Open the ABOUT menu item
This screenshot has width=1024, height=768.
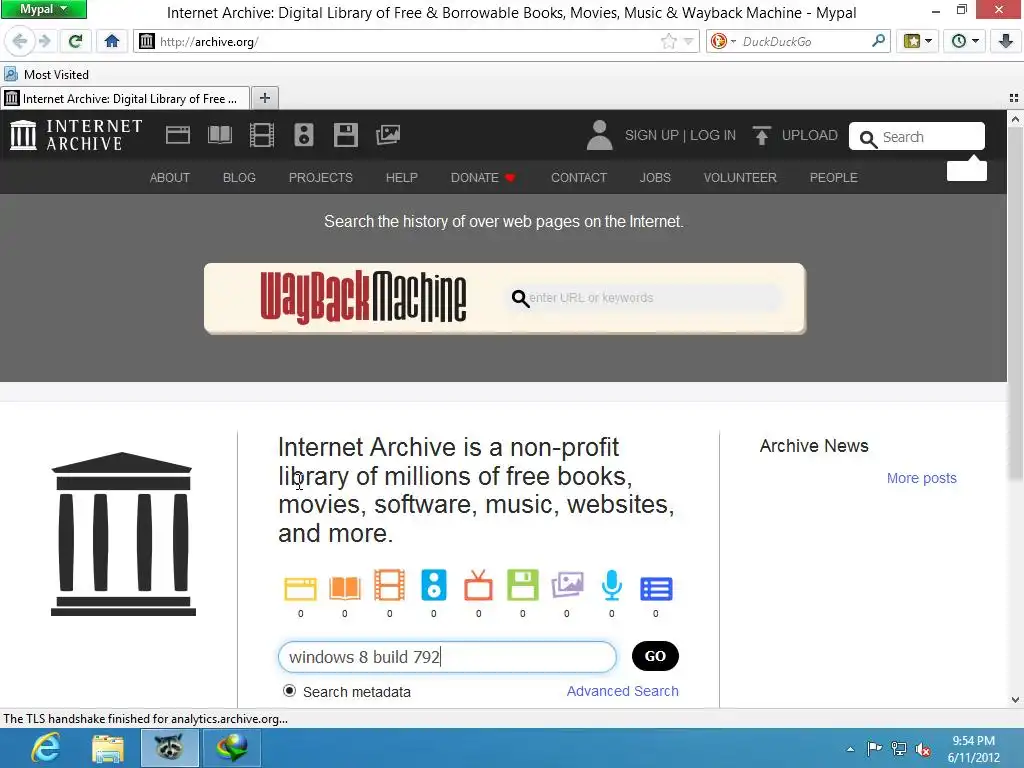pos(170,178)
